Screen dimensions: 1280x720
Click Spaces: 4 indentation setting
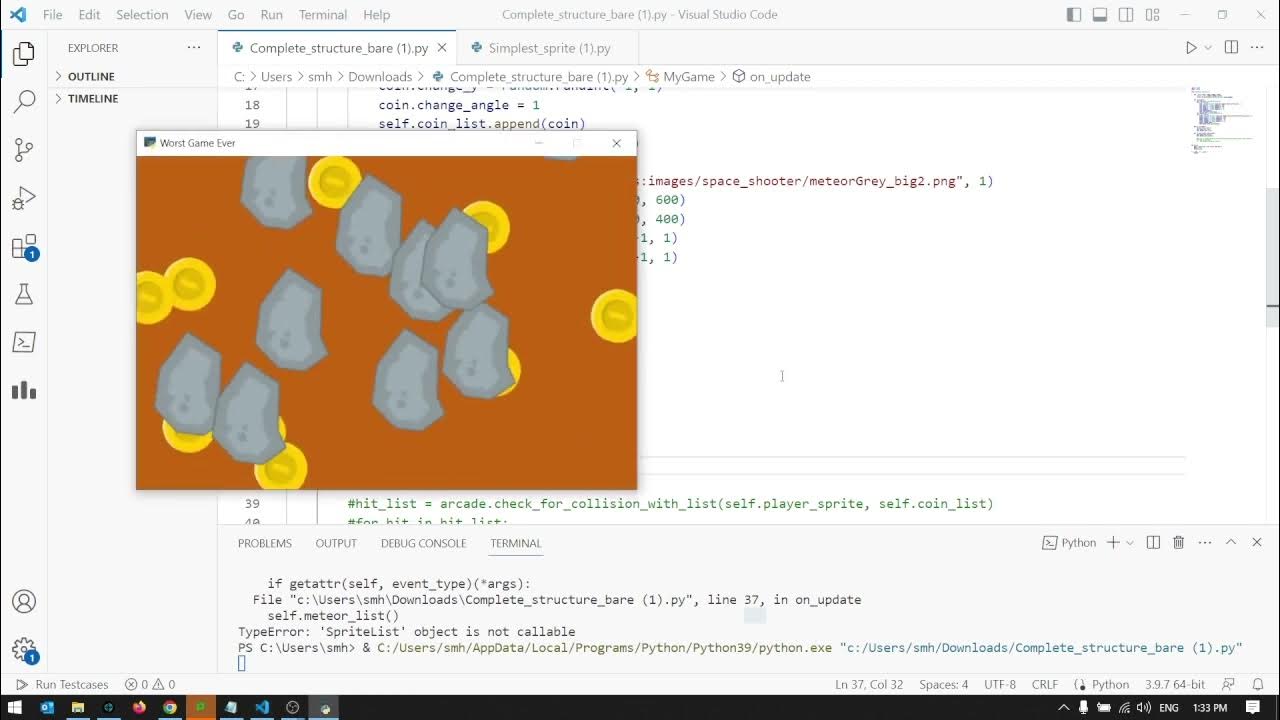click(944, 685)
